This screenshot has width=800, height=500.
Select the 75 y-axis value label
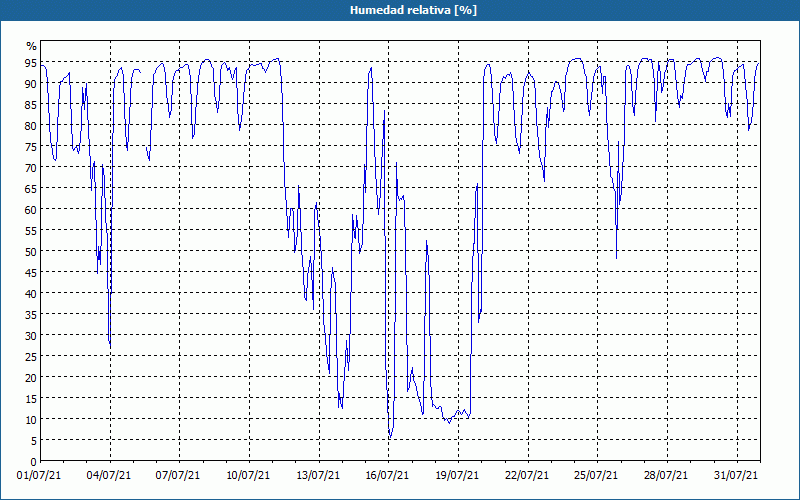[x=31, y=146]
